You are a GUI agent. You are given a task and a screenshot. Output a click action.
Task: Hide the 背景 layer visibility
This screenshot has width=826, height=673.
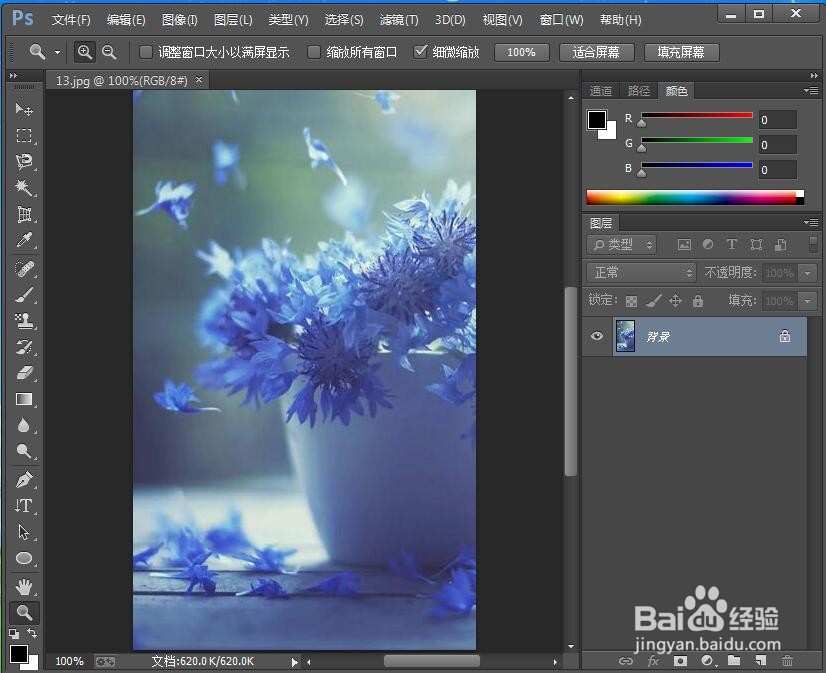[x=597, y=337]
